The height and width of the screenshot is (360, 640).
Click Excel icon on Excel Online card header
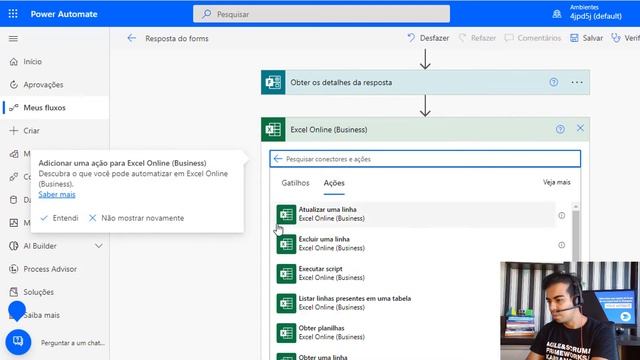273,129
